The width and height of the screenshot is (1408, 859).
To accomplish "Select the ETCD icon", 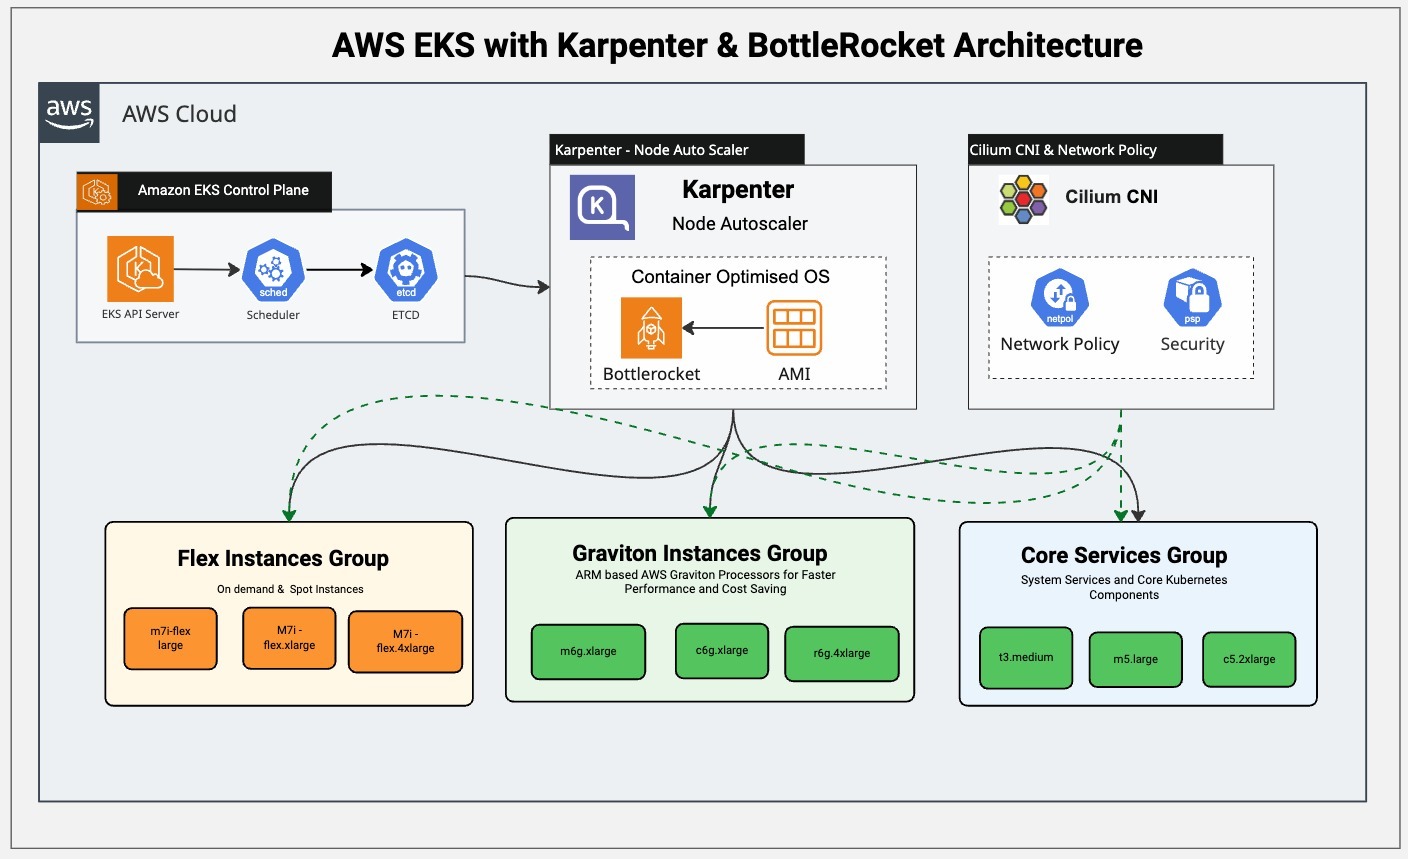I will (405, 270).
